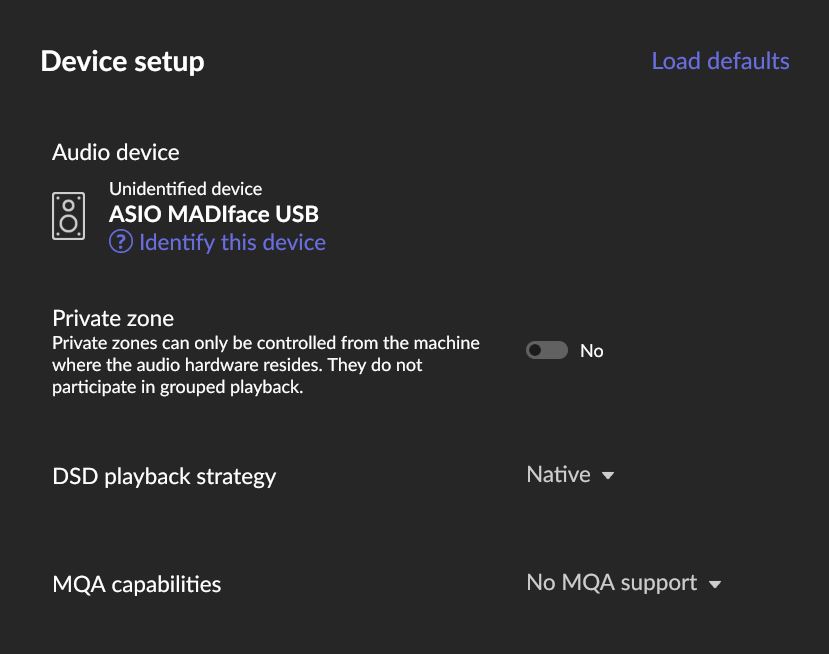Click the Audio device section label

[x=116, y=152]
